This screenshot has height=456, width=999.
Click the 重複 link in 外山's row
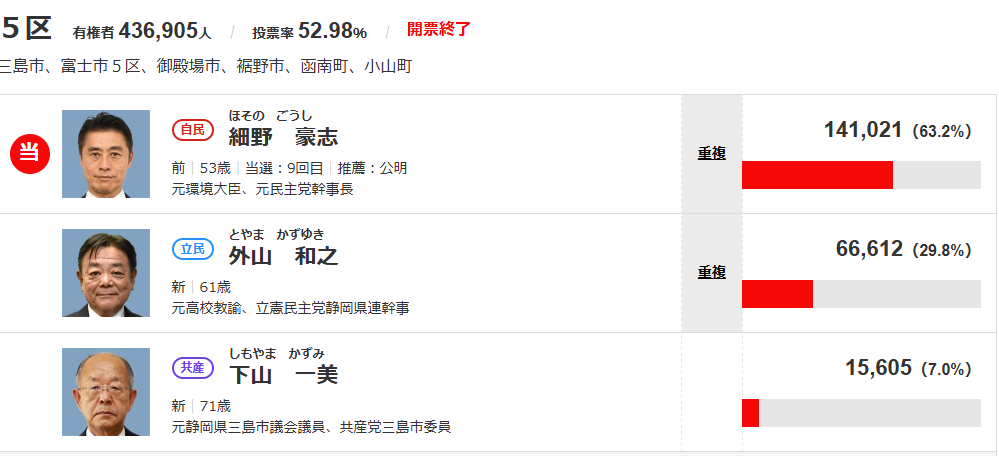click(712, 272)
